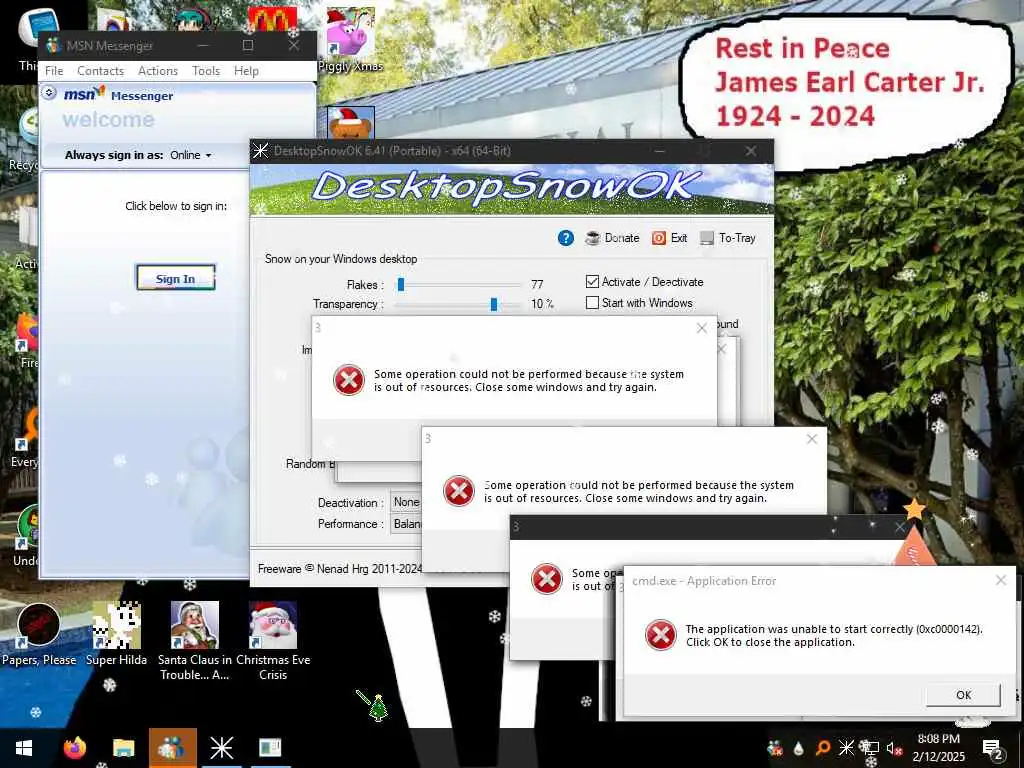Open Windows Start menu

[x=24, y=748]
